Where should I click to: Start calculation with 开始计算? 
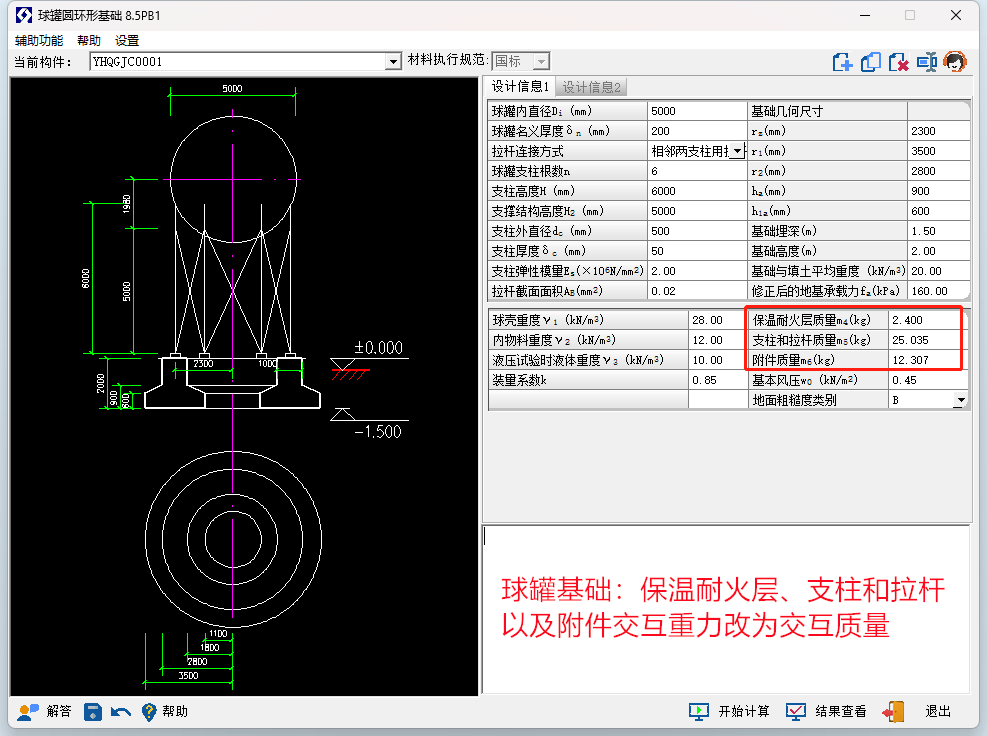729,711
